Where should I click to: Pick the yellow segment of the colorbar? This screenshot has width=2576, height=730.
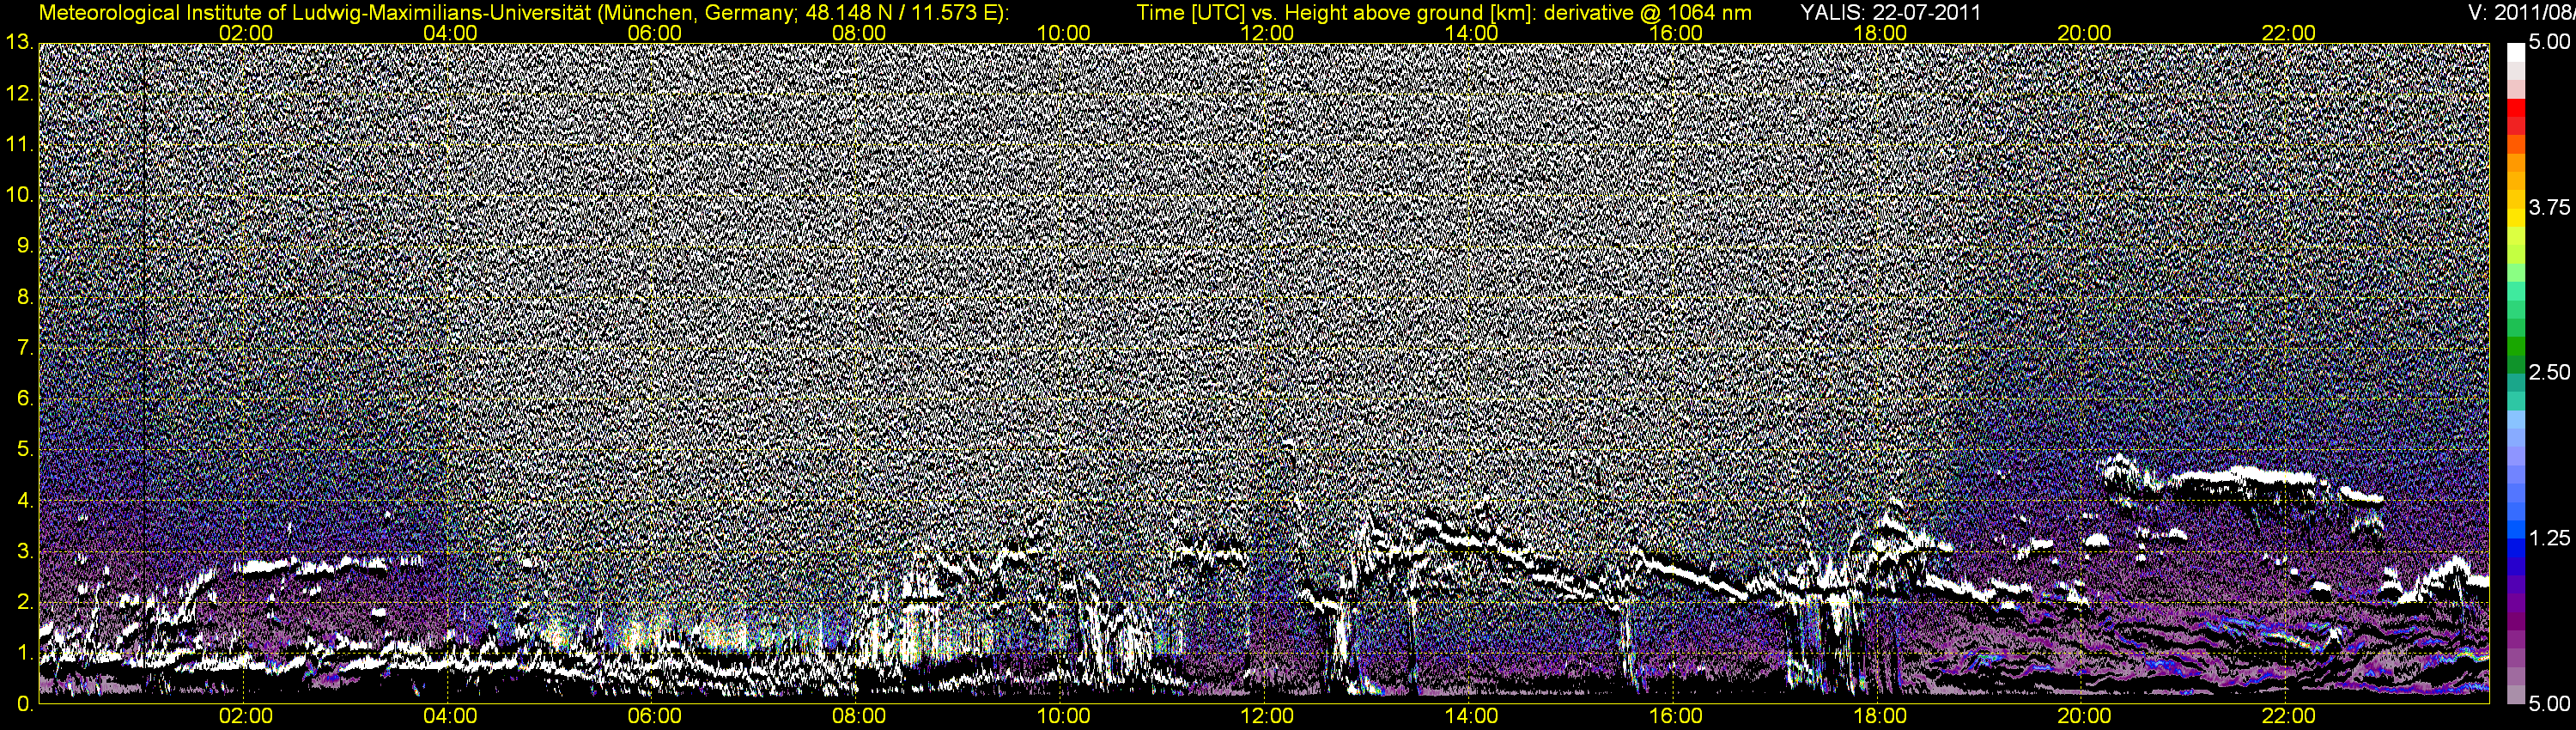tap(2515, 216)
